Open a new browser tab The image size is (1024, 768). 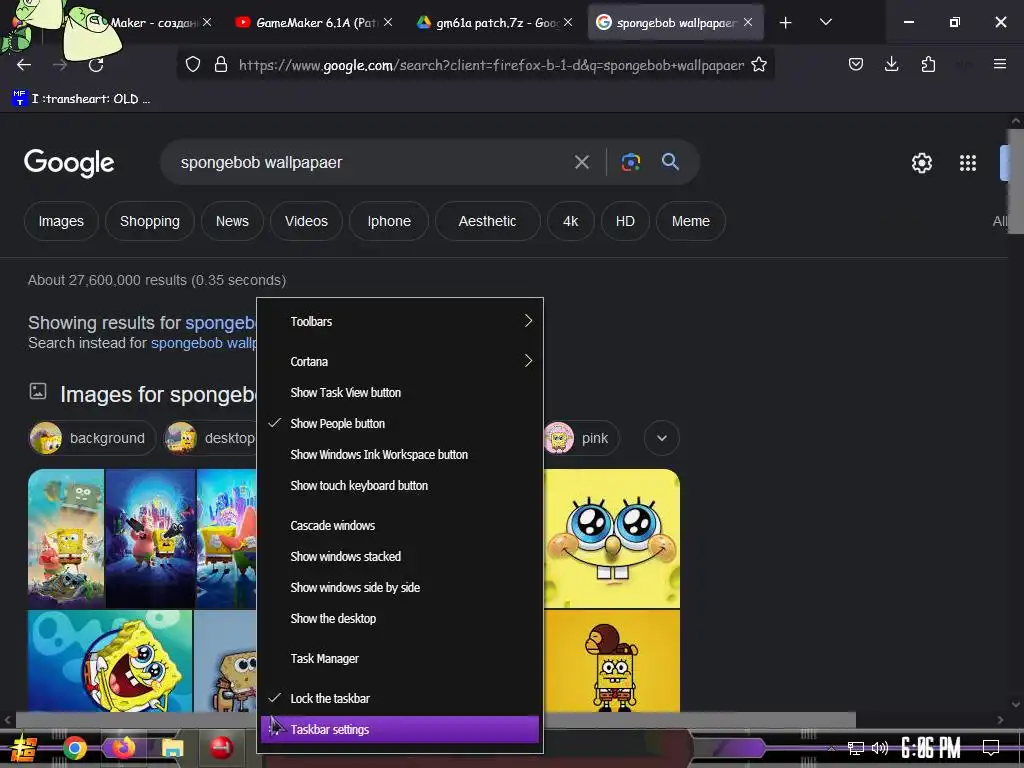pyautogui.click(x=786, y=23)
